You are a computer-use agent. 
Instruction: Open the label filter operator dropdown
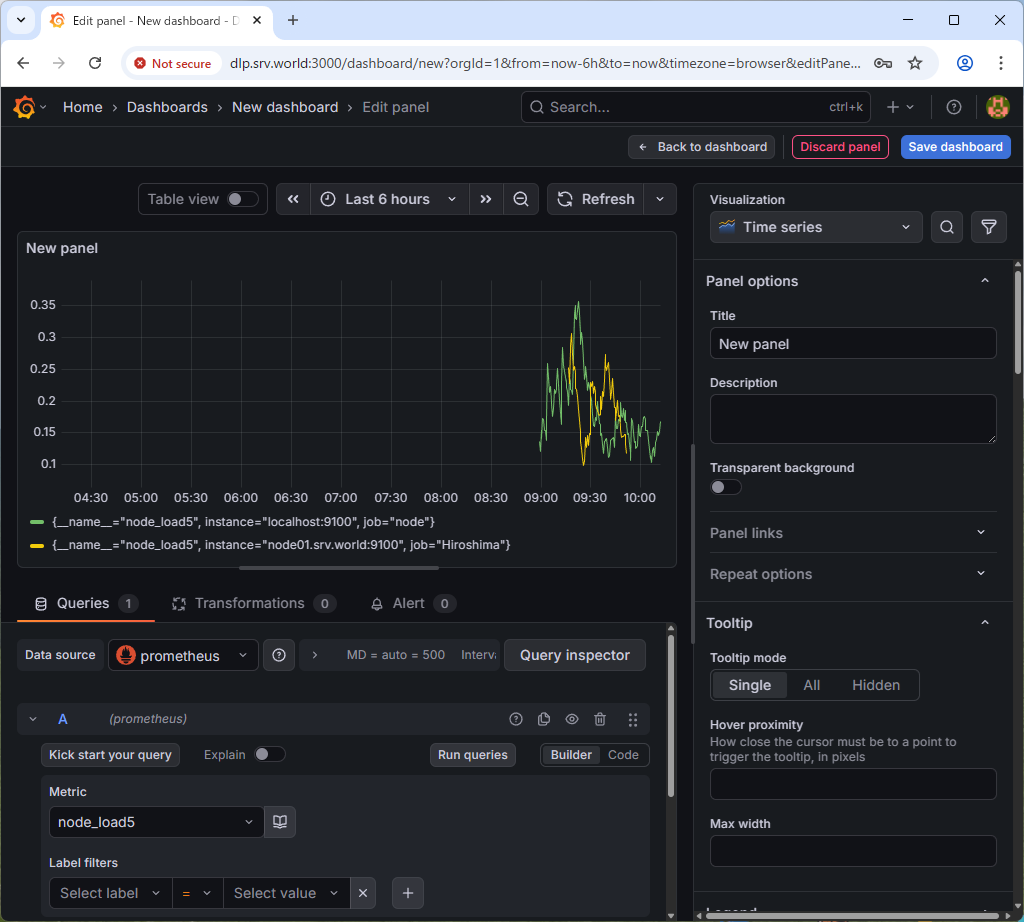197,893
